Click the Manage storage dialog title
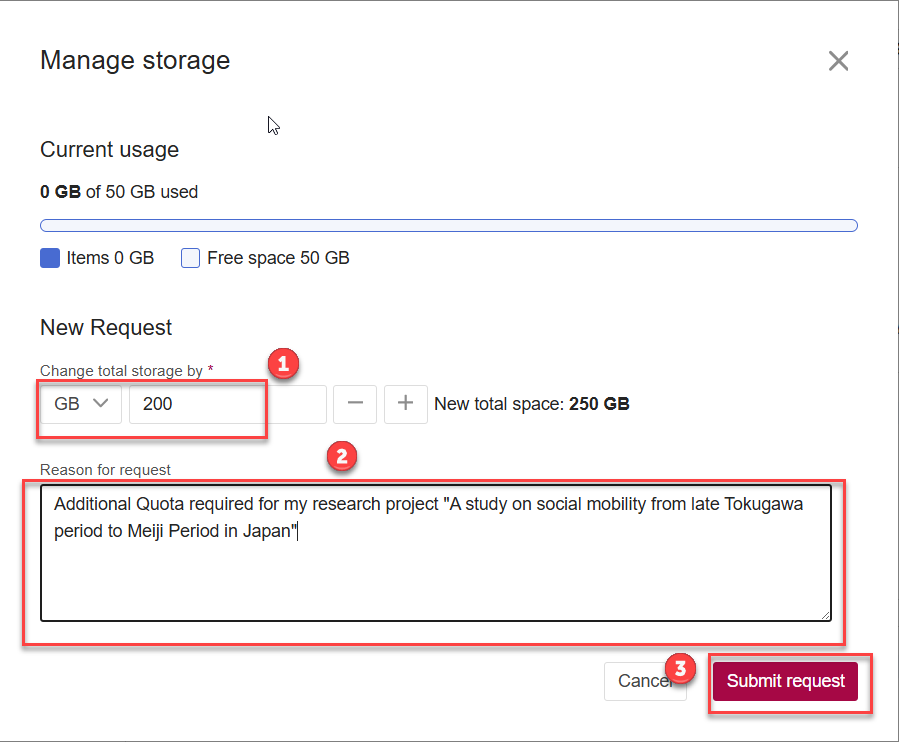 tap(135, 61)
